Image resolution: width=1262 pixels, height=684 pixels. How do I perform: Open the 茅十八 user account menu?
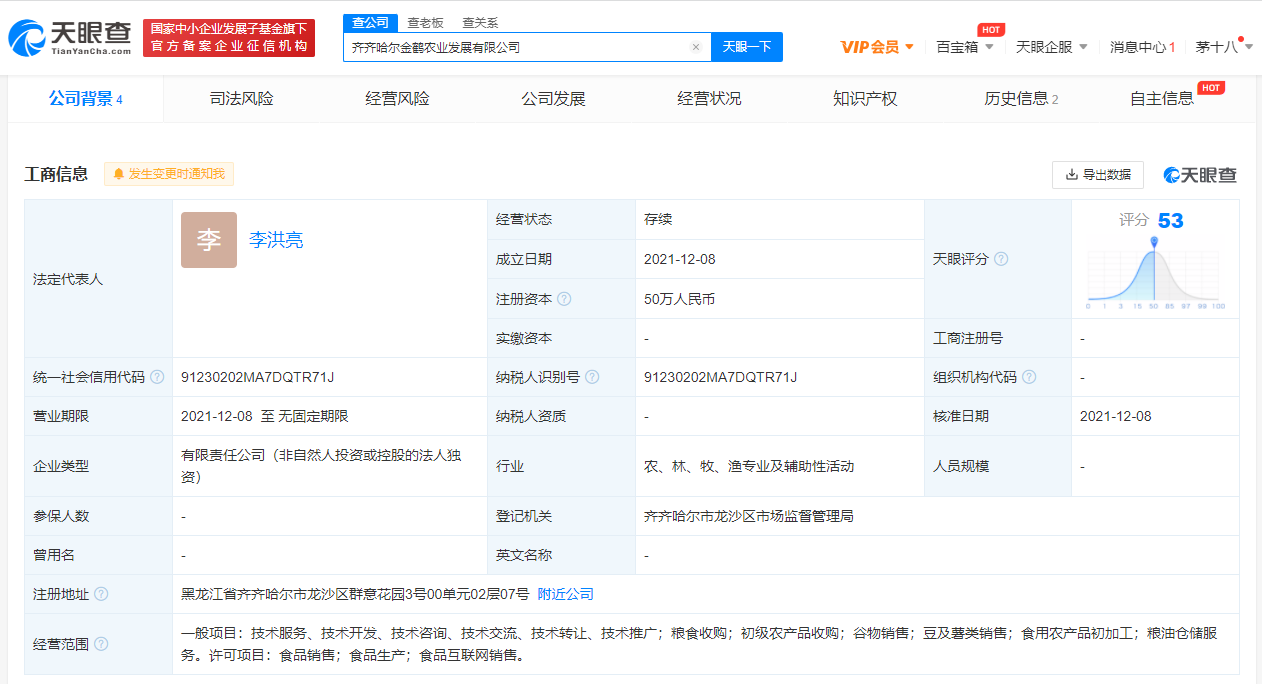tap(1223, 47)
